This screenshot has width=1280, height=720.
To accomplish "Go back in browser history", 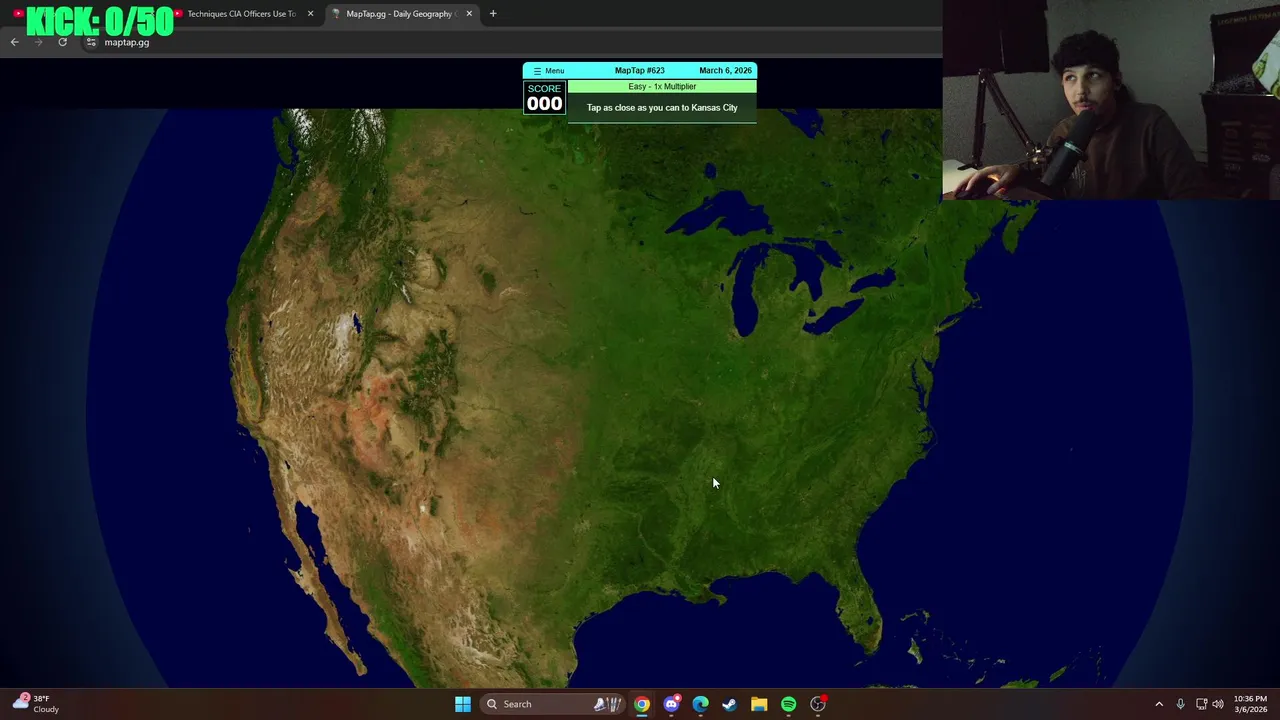I will pos(14,42).
